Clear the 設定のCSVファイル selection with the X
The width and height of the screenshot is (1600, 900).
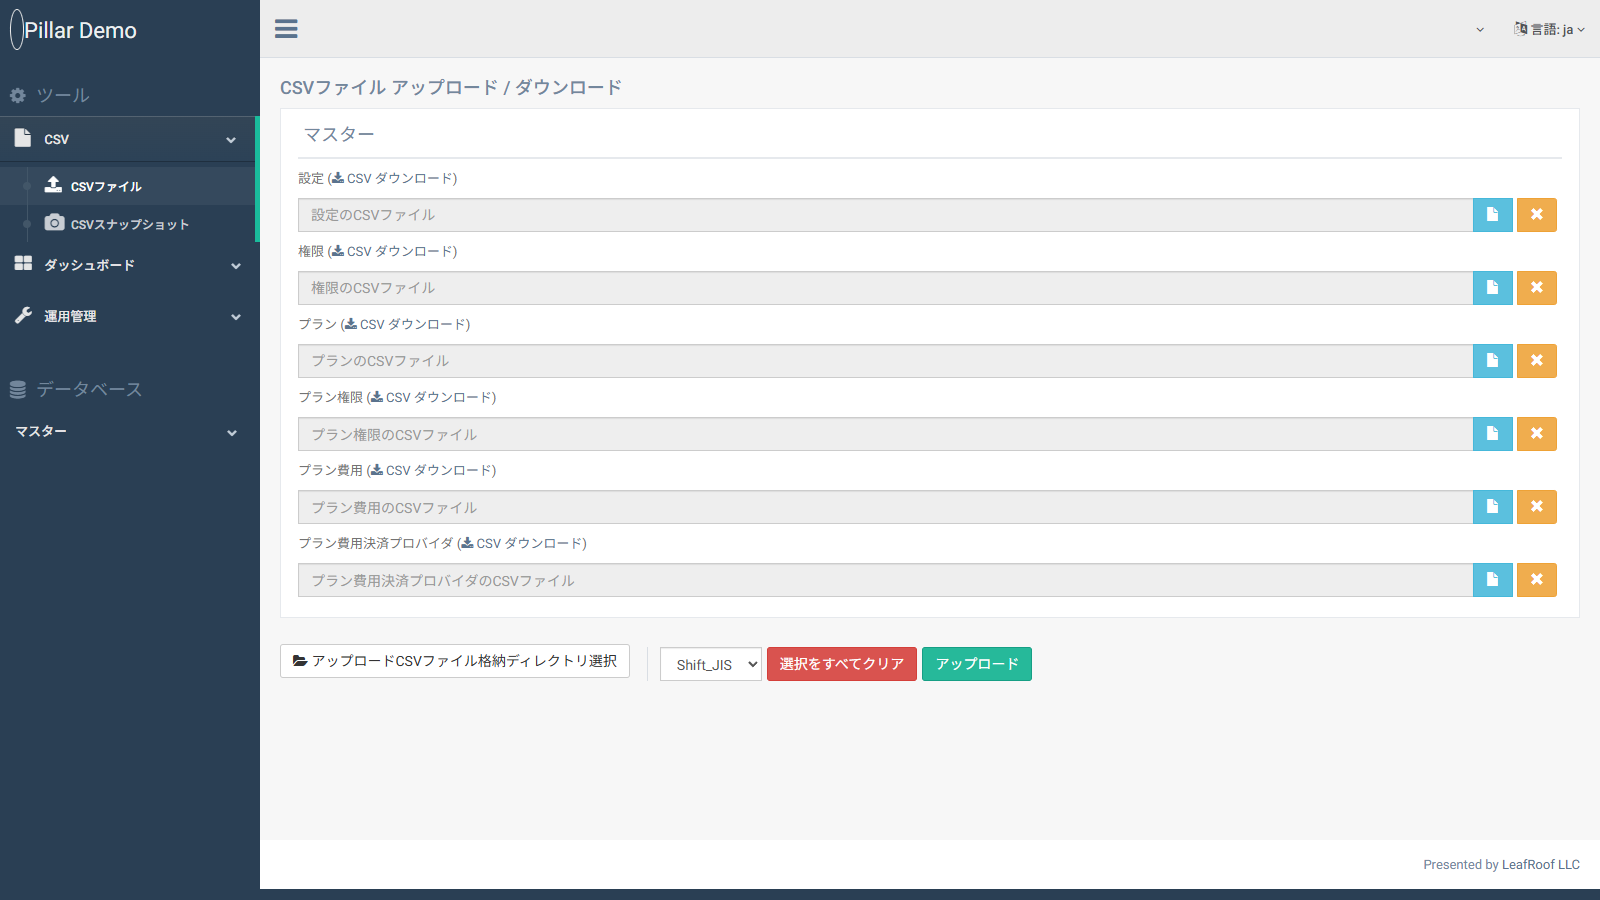click(1537, 215)
